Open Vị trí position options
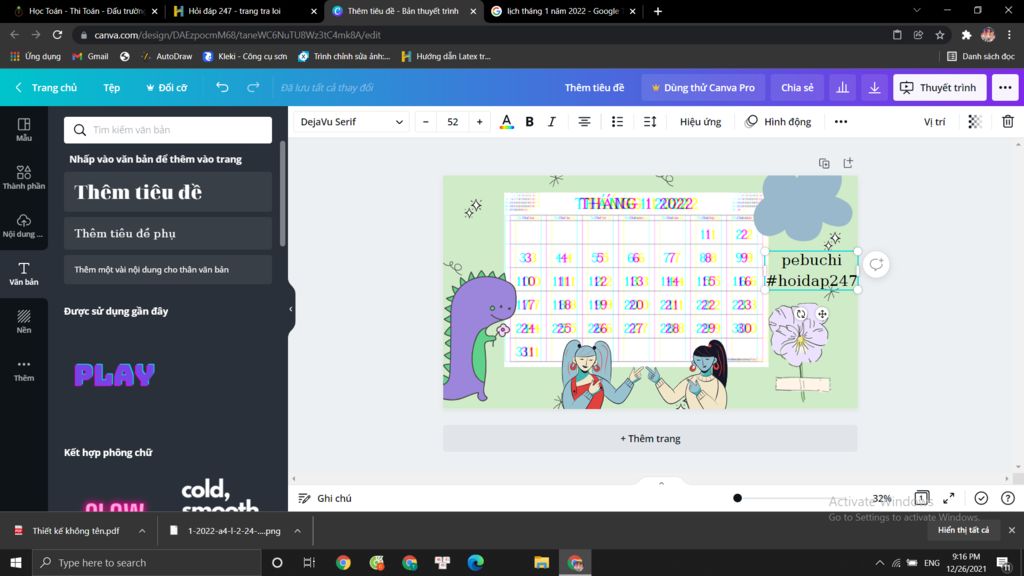The image size is (1024, 576). click(935, 122)
